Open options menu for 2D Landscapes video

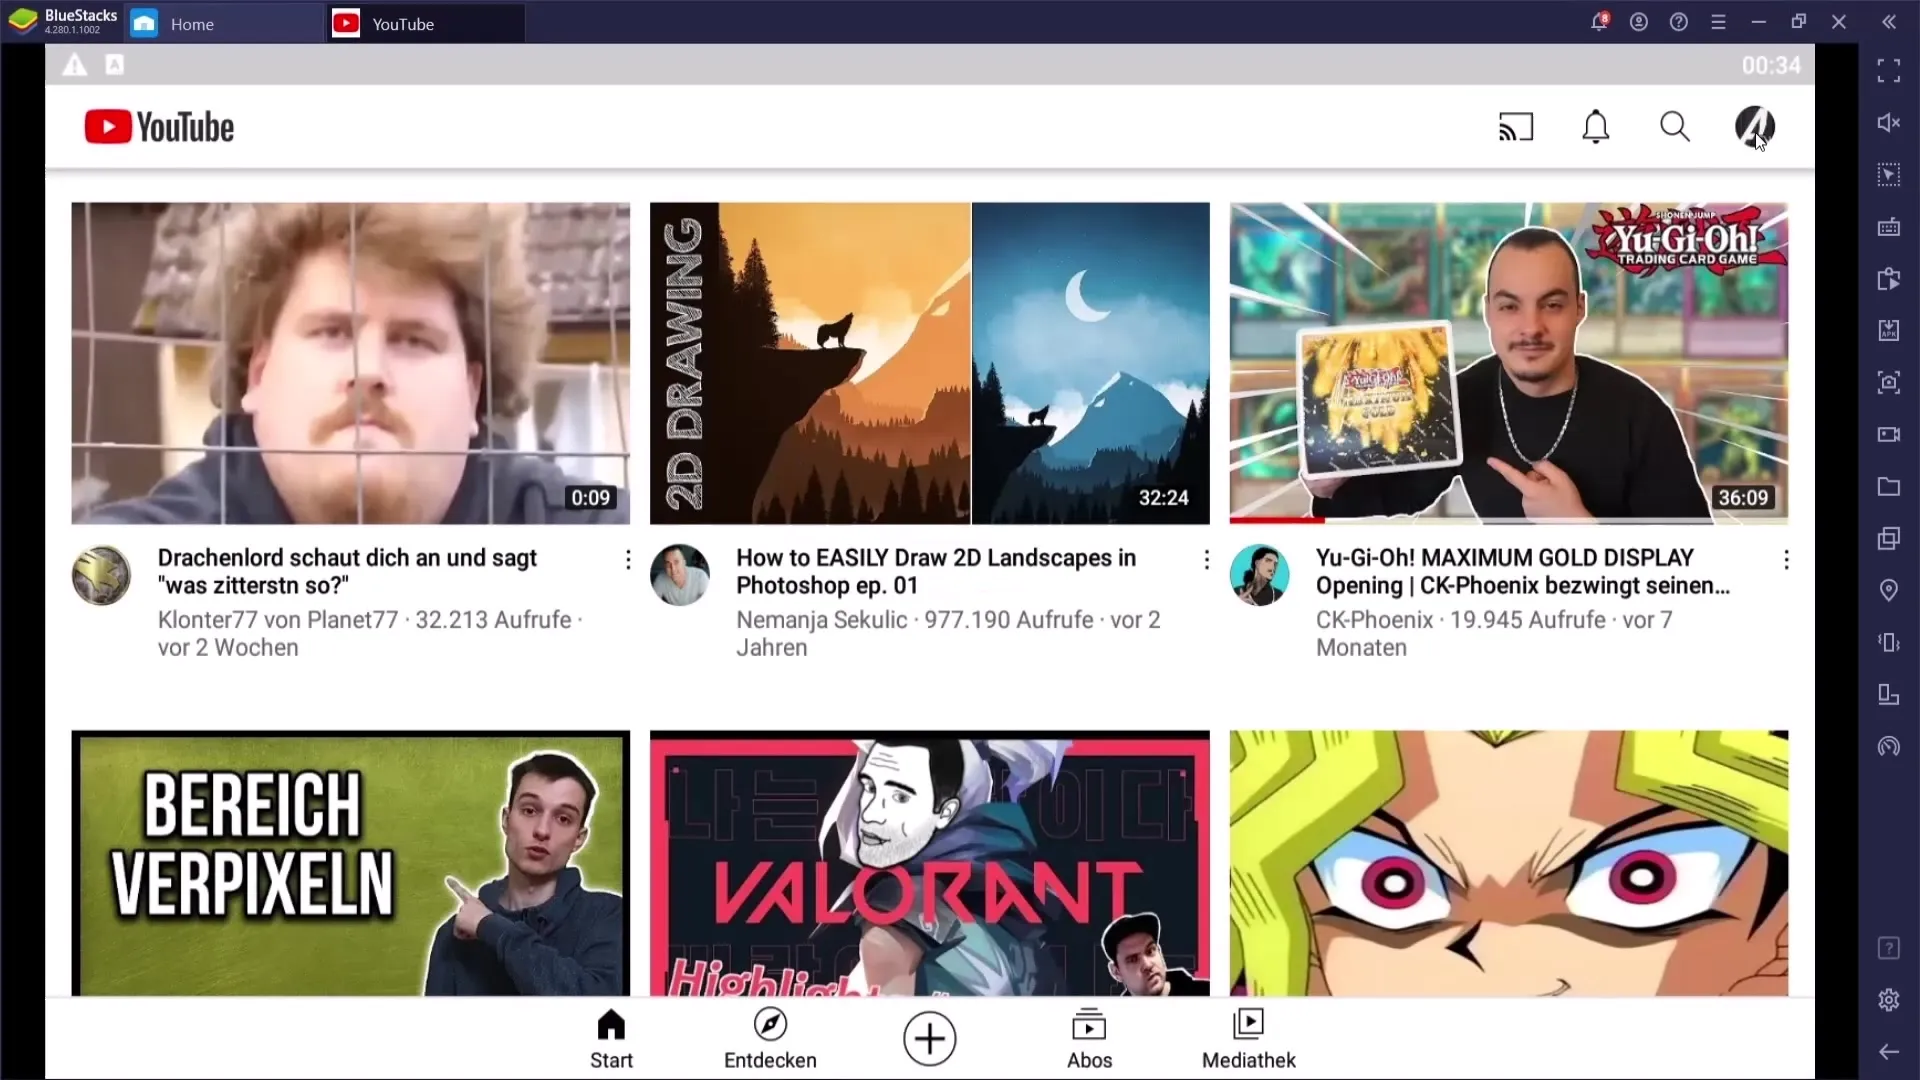click(x=1207, y=560)
